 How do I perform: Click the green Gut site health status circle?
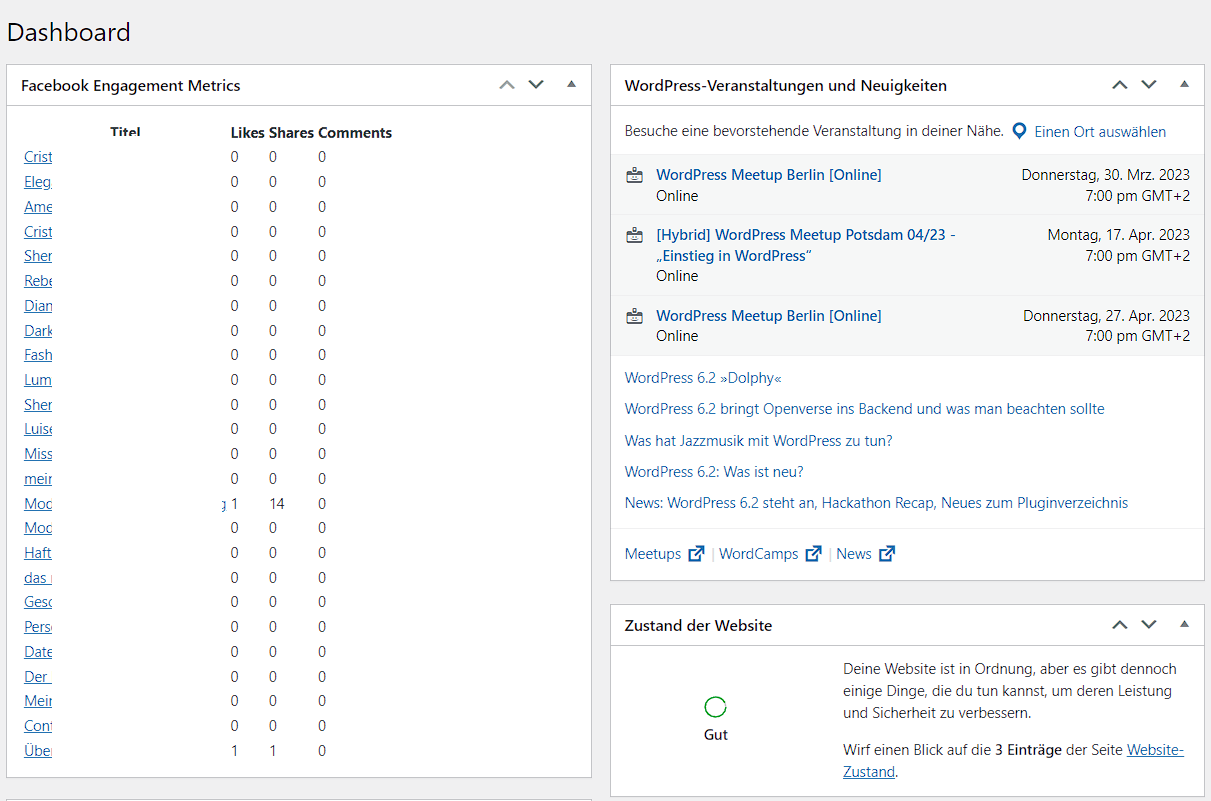pyautogui.click(x=715, y=707)
